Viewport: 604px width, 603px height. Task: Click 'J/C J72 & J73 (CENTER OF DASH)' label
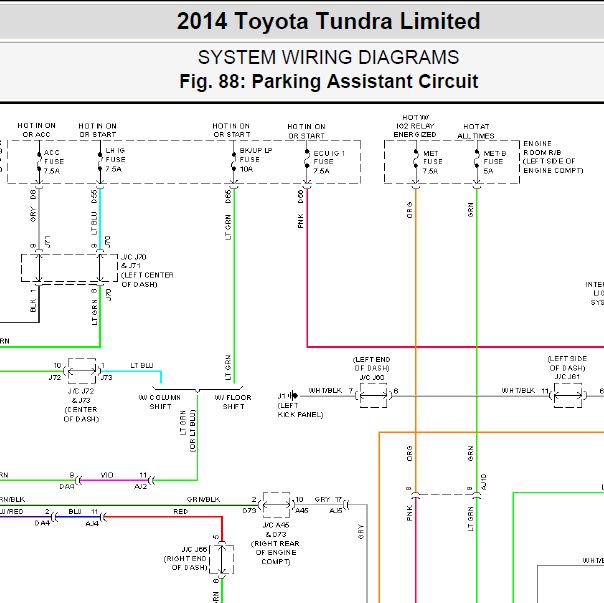(x=81, y=405)
